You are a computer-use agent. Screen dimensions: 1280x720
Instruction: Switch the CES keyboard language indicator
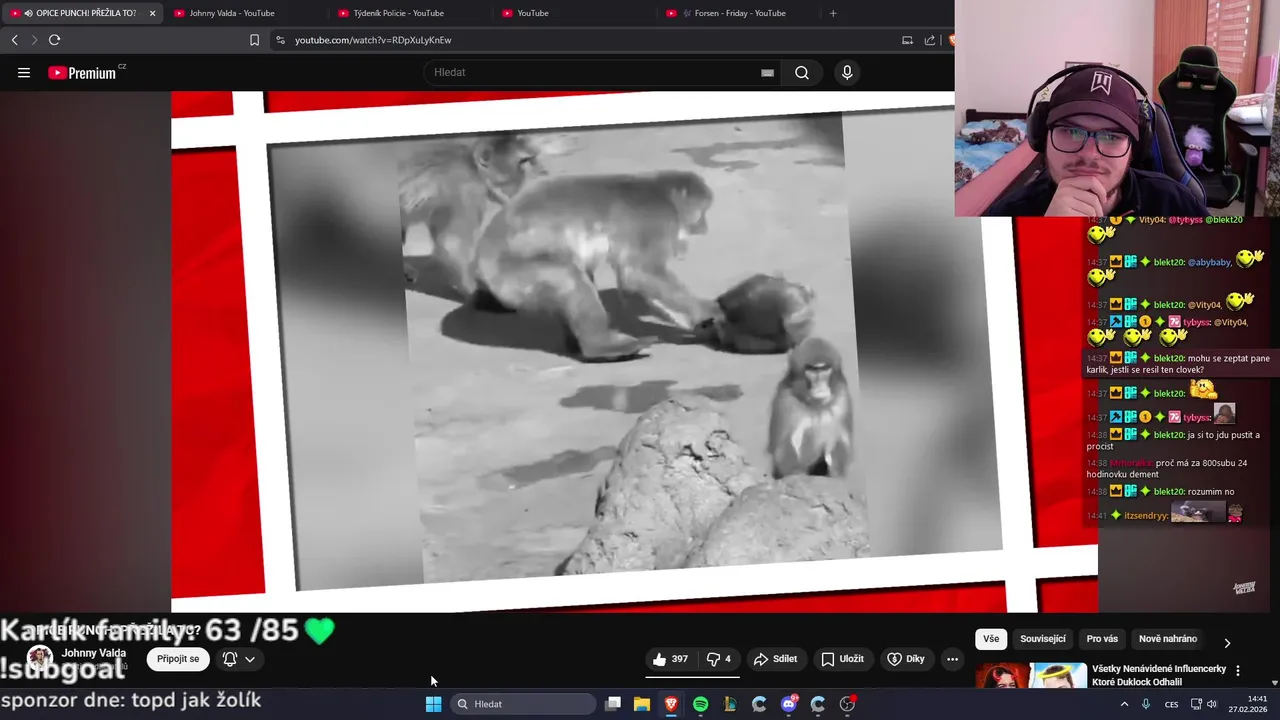tap(1171, 704)
